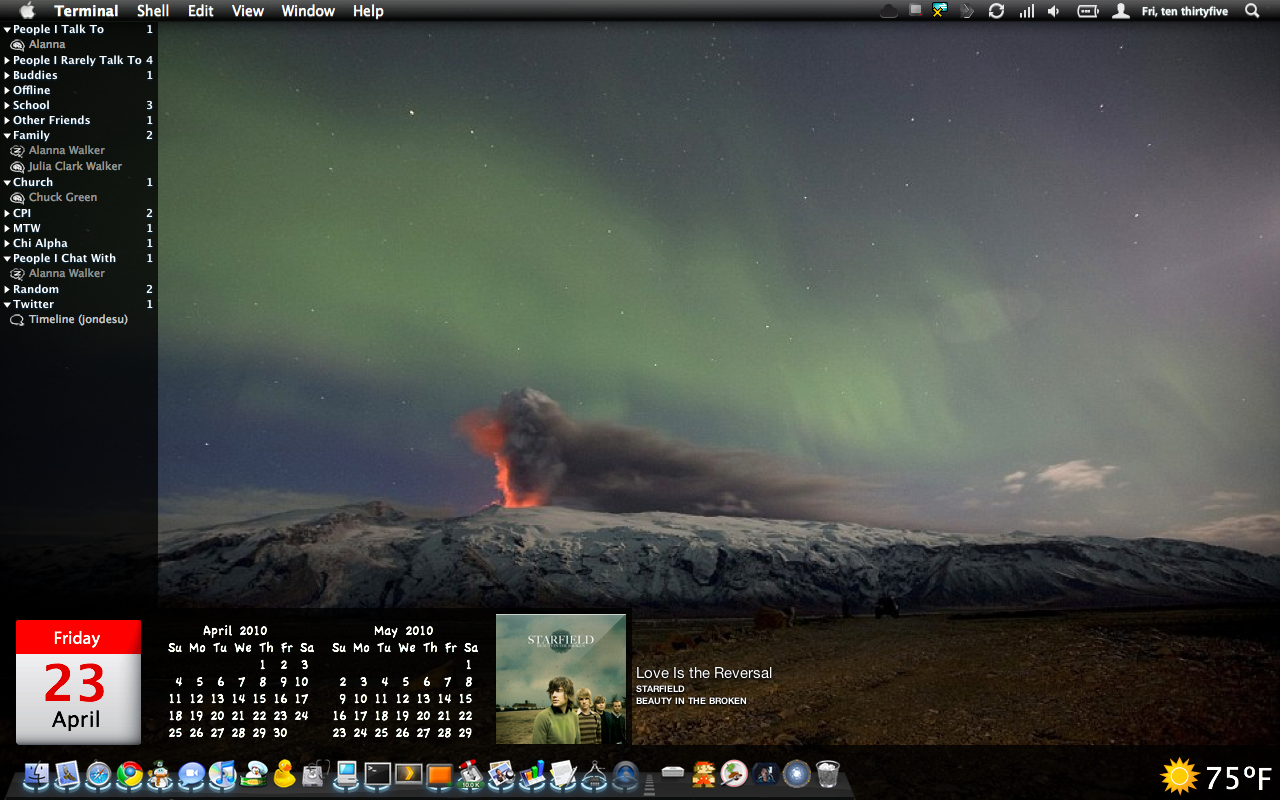Open the Terminal icon in dock
This screenshot has width=1280, height=800.
[377, 774]
